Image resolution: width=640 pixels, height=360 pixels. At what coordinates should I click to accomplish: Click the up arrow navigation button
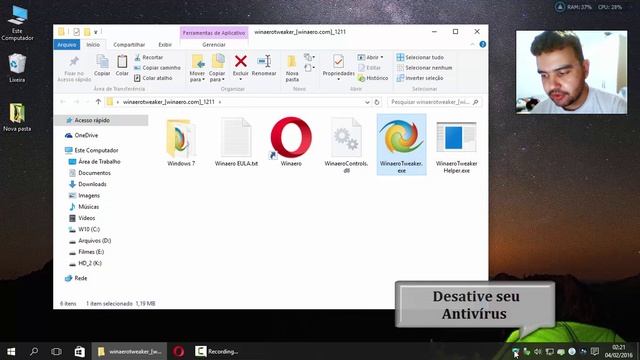tap(98, 102)
